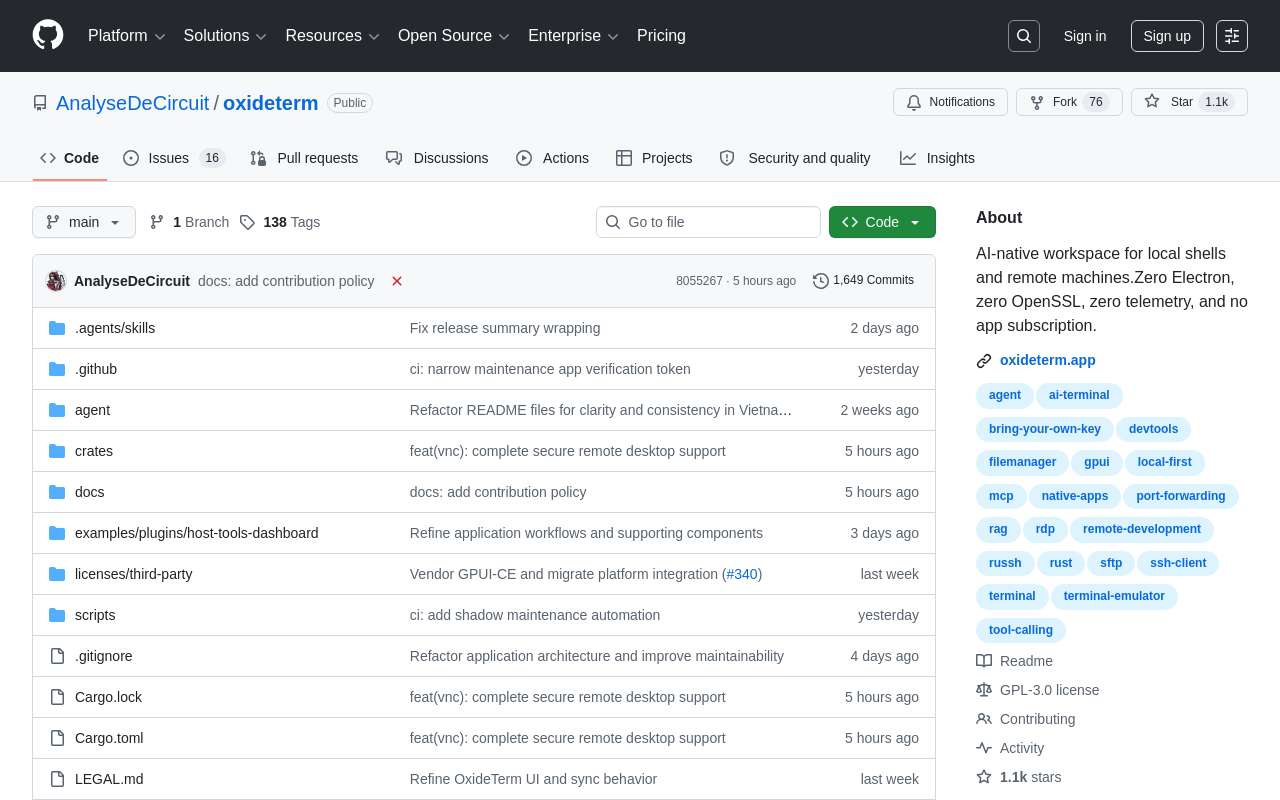Viewport: 1280px width, 800px height.
Task: Open appearance settings icon beside Sign up
Action: [x=1232, y=36]
